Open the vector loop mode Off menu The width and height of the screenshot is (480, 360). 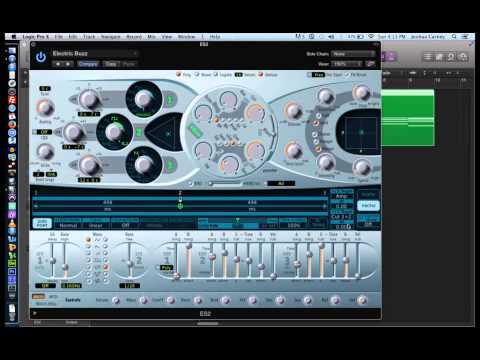point(125,225)
